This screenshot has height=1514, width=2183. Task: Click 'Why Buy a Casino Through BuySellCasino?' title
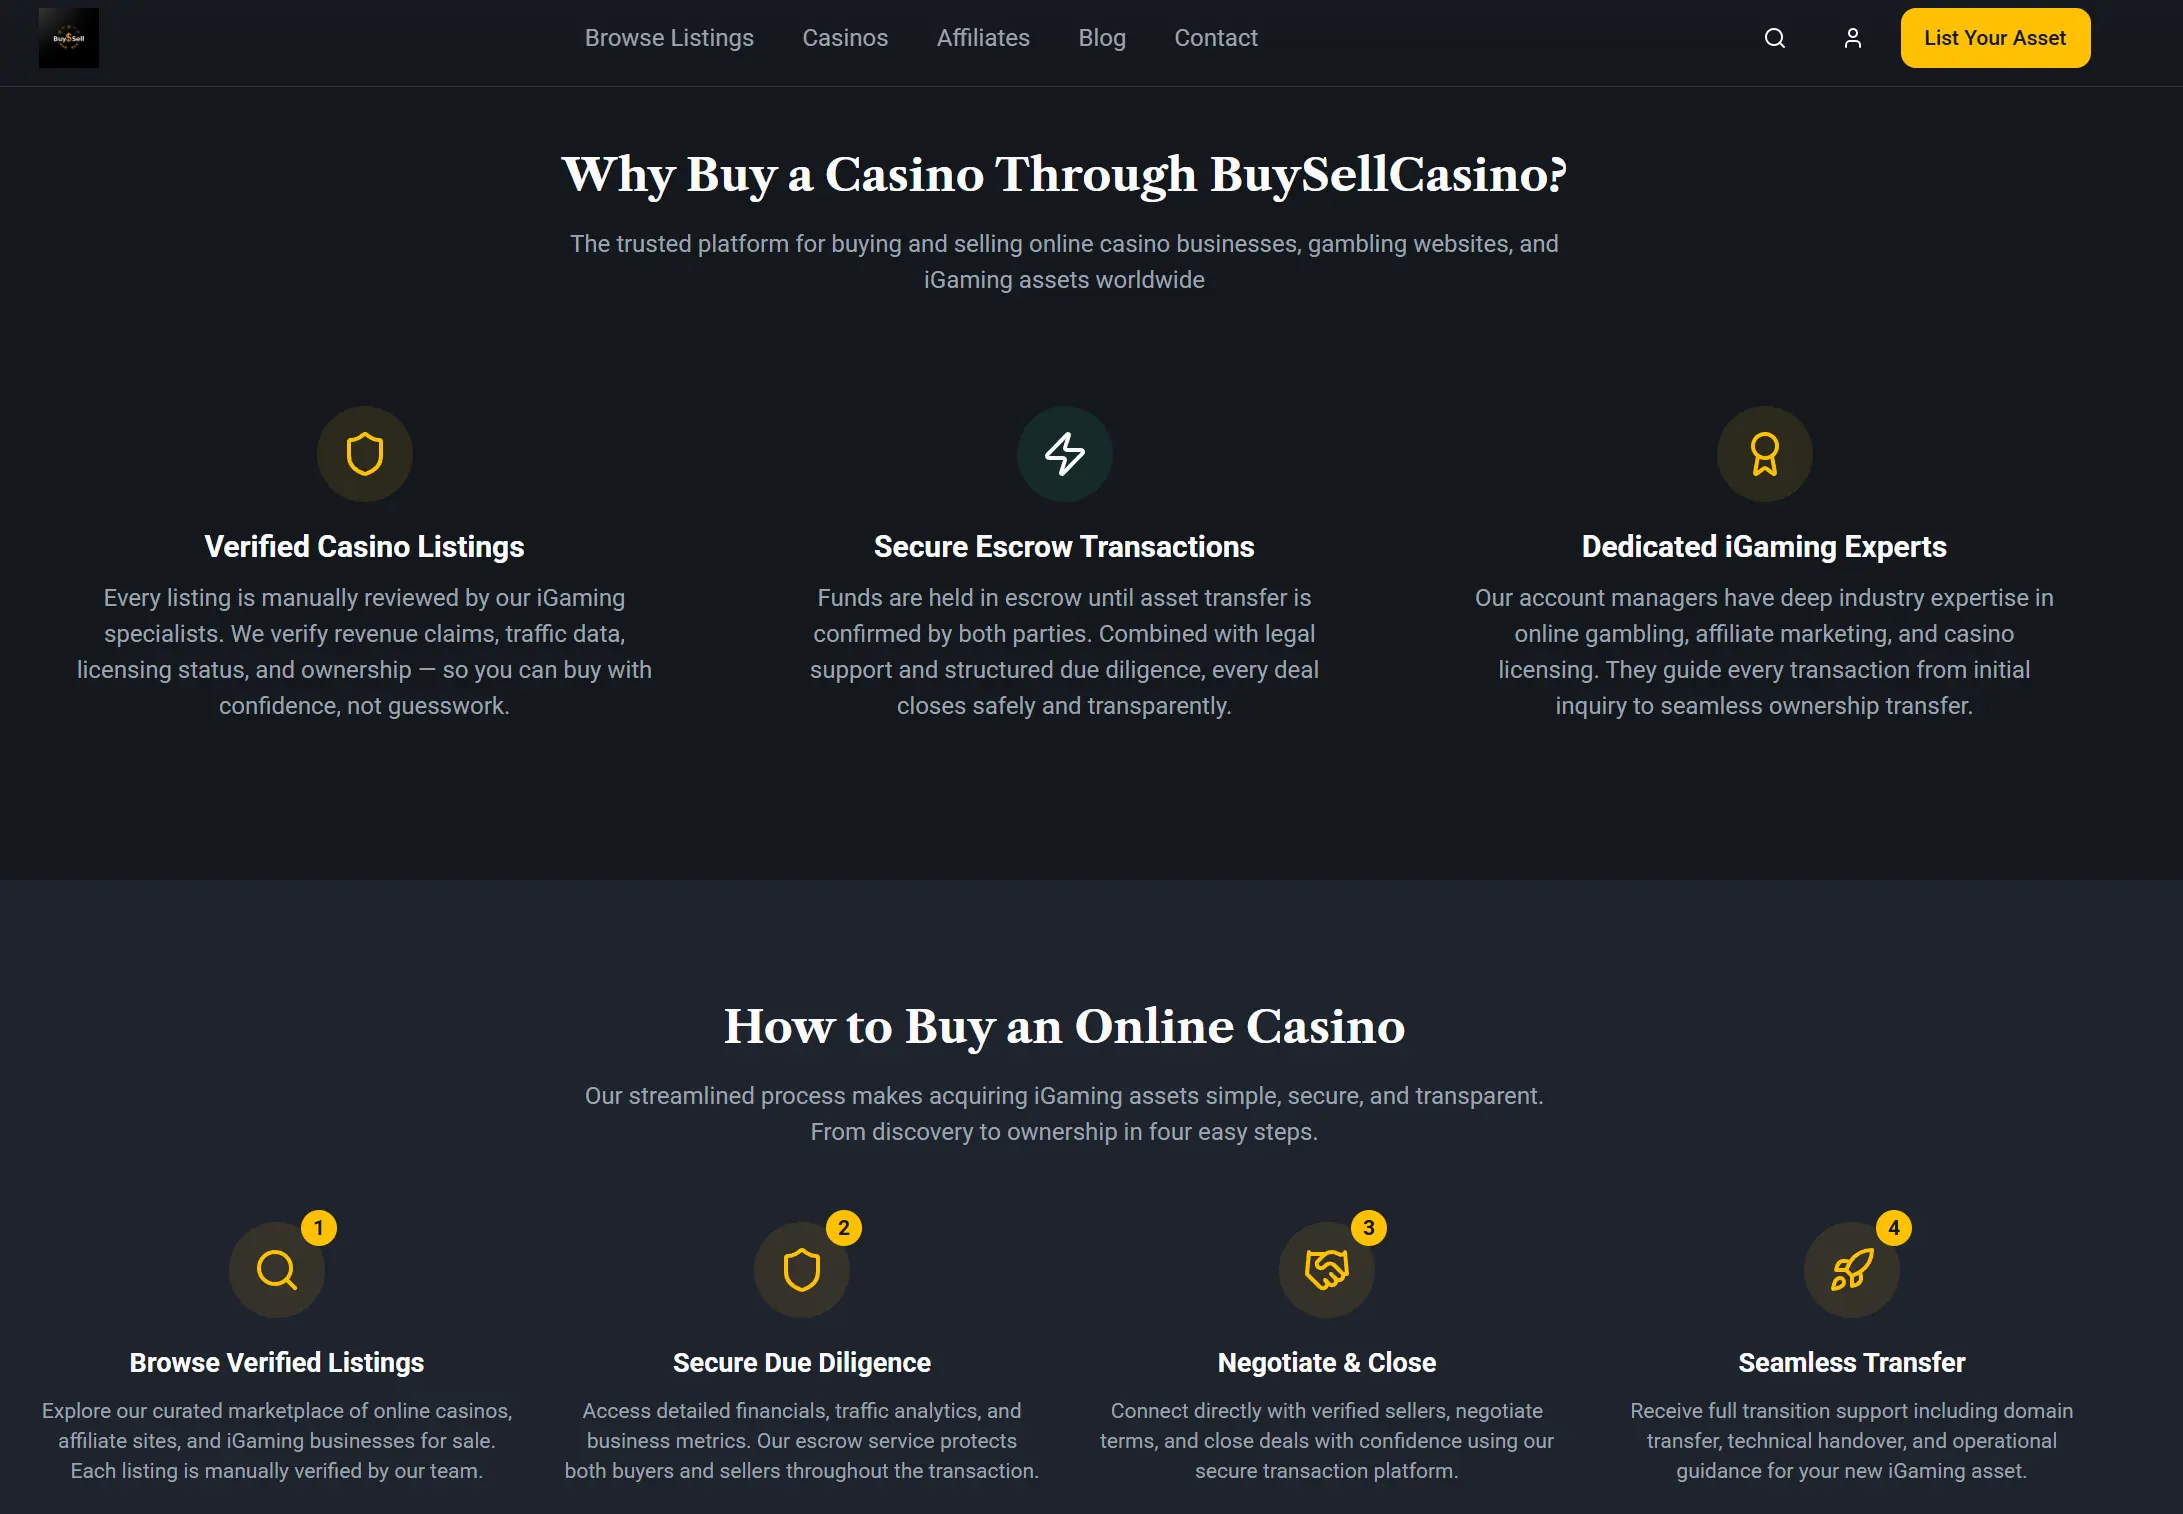1064,175
